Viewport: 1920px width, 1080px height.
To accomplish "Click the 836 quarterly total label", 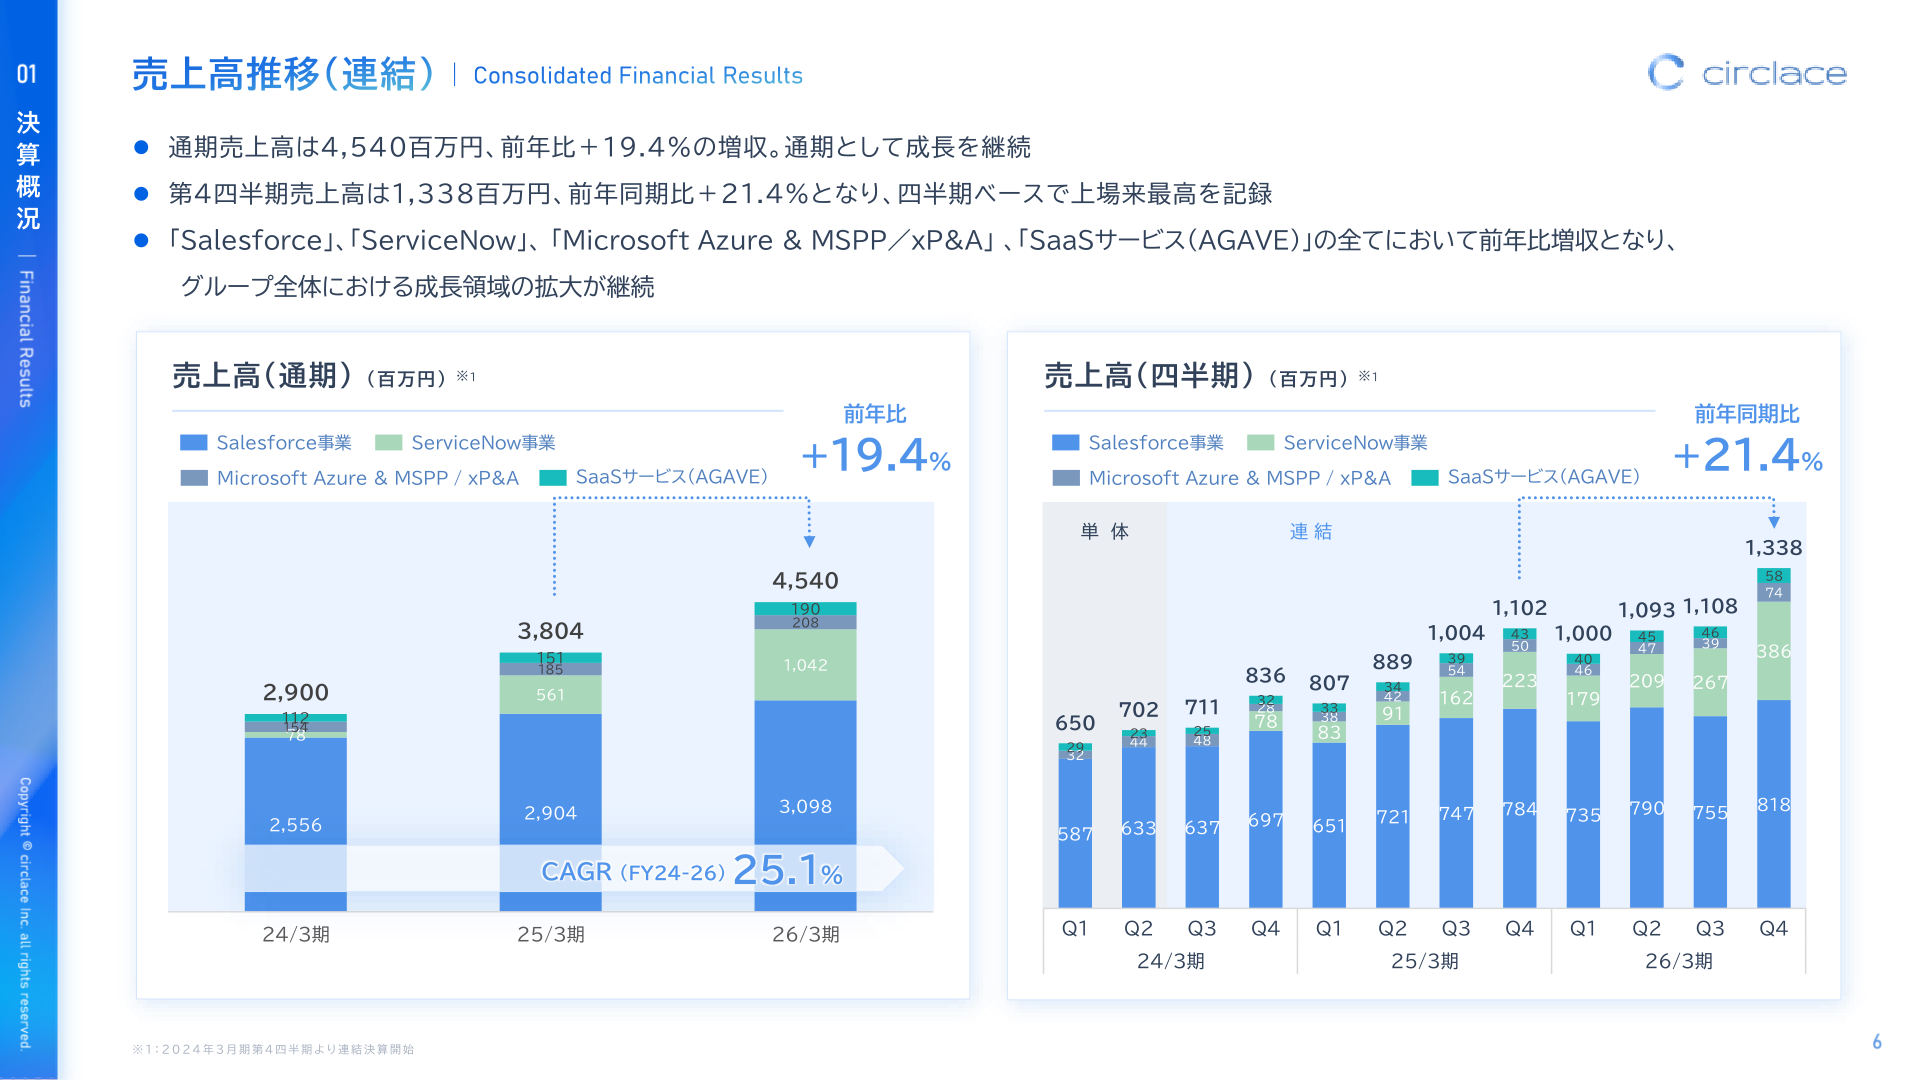I will (x=1265, y=676).
